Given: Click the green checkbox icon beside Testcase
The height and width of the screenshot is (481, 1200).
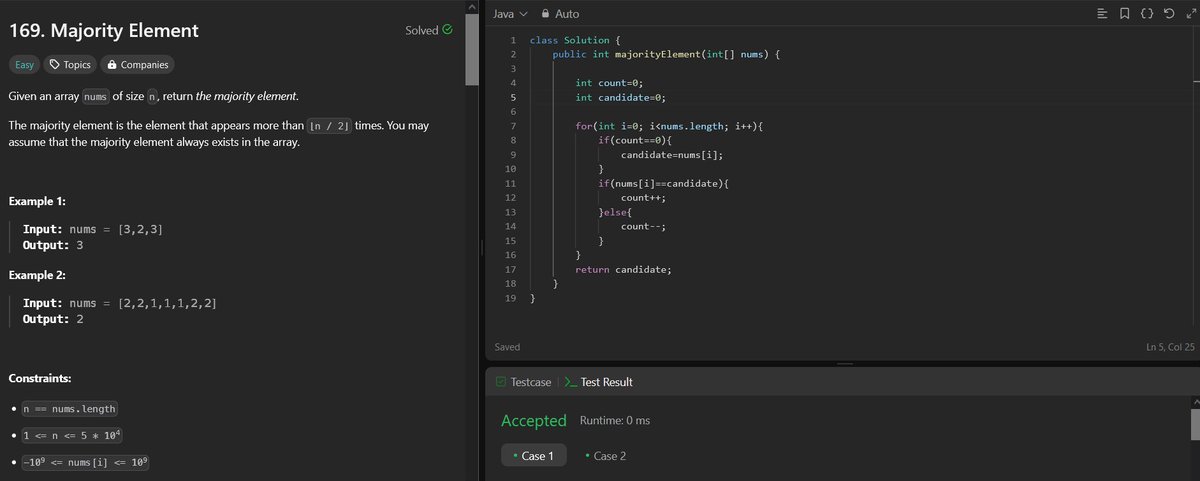Looking at the screenshot, I should pyautogui.click(x=501, y=382).
